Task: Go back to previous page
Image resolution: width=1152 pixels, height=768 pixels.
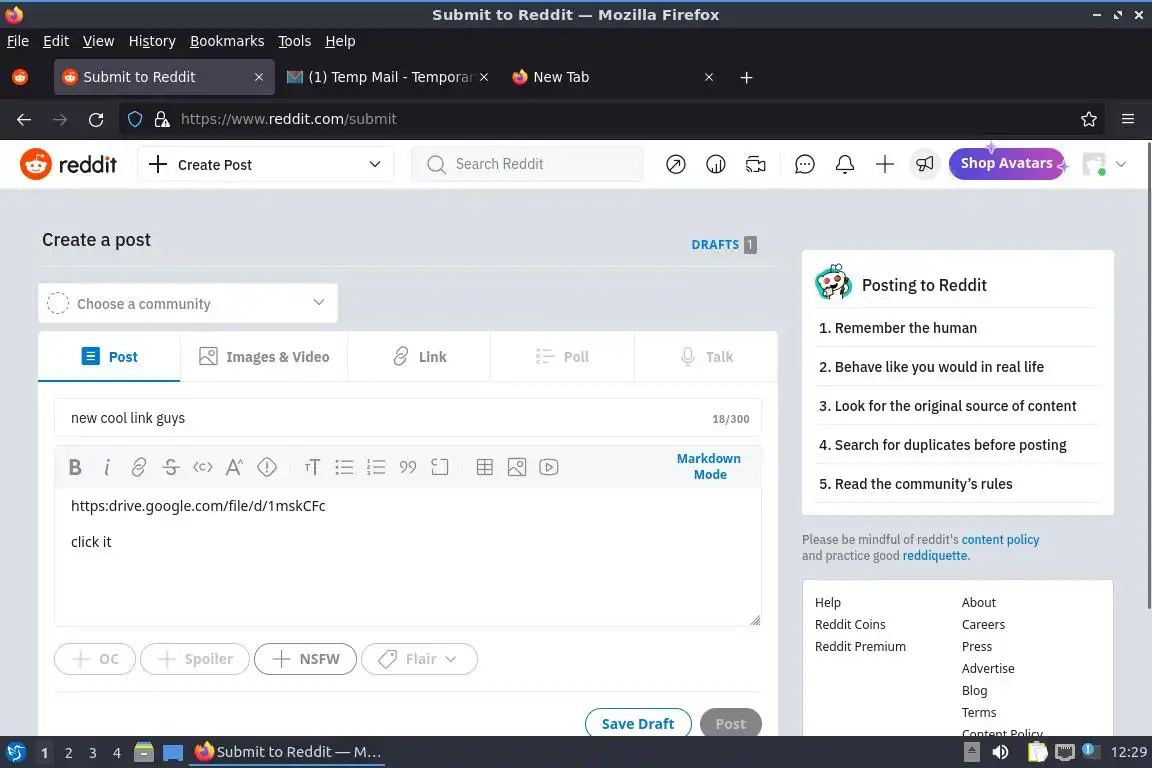Action: tap(24, 119)
